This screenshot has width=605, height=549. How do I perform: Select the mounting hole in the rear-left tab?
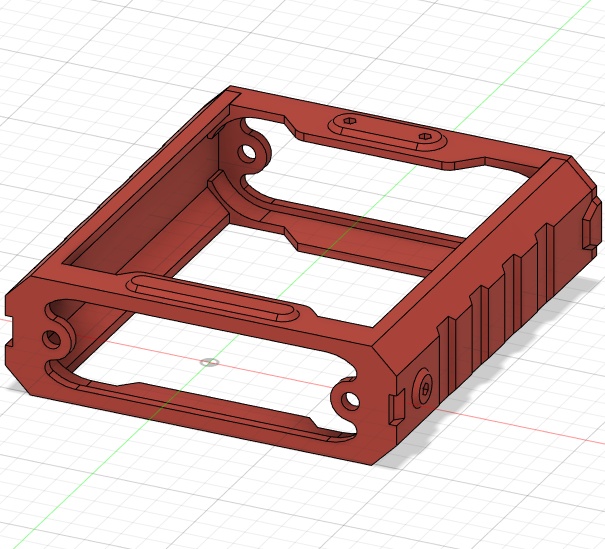point(246,153)
